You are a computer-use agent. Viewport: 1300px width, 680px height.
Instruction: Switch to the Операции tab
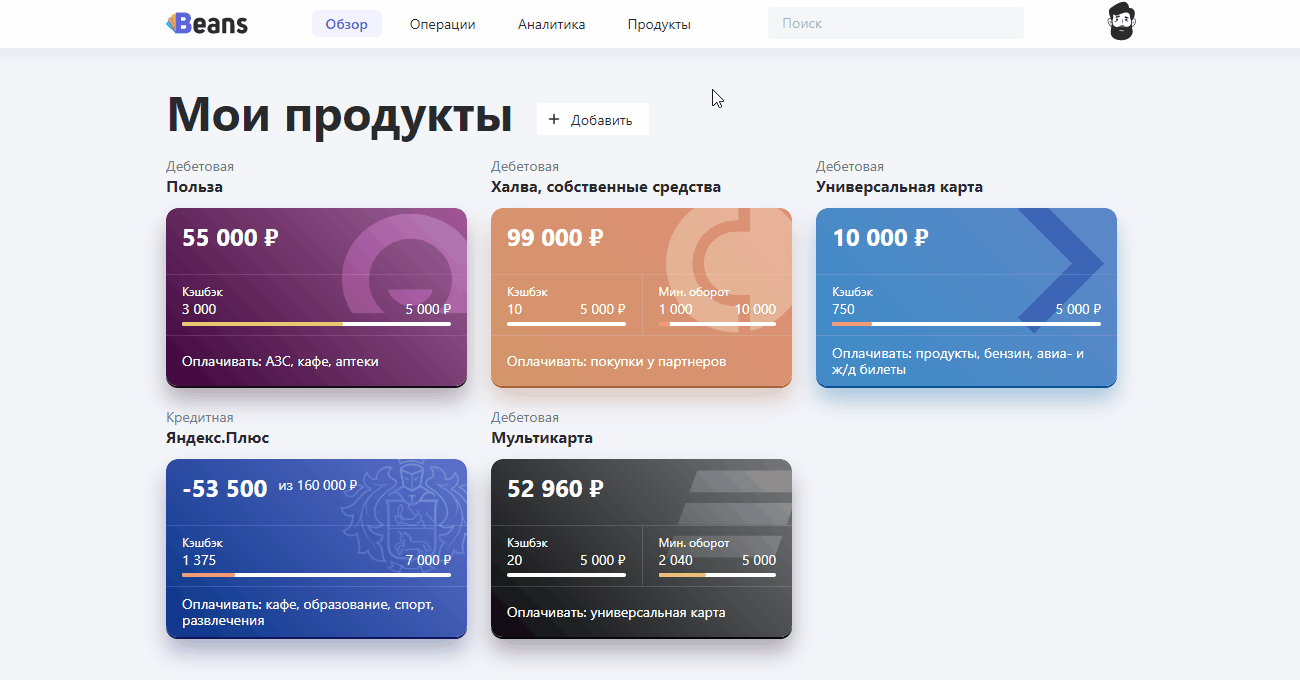click(443, 24)
